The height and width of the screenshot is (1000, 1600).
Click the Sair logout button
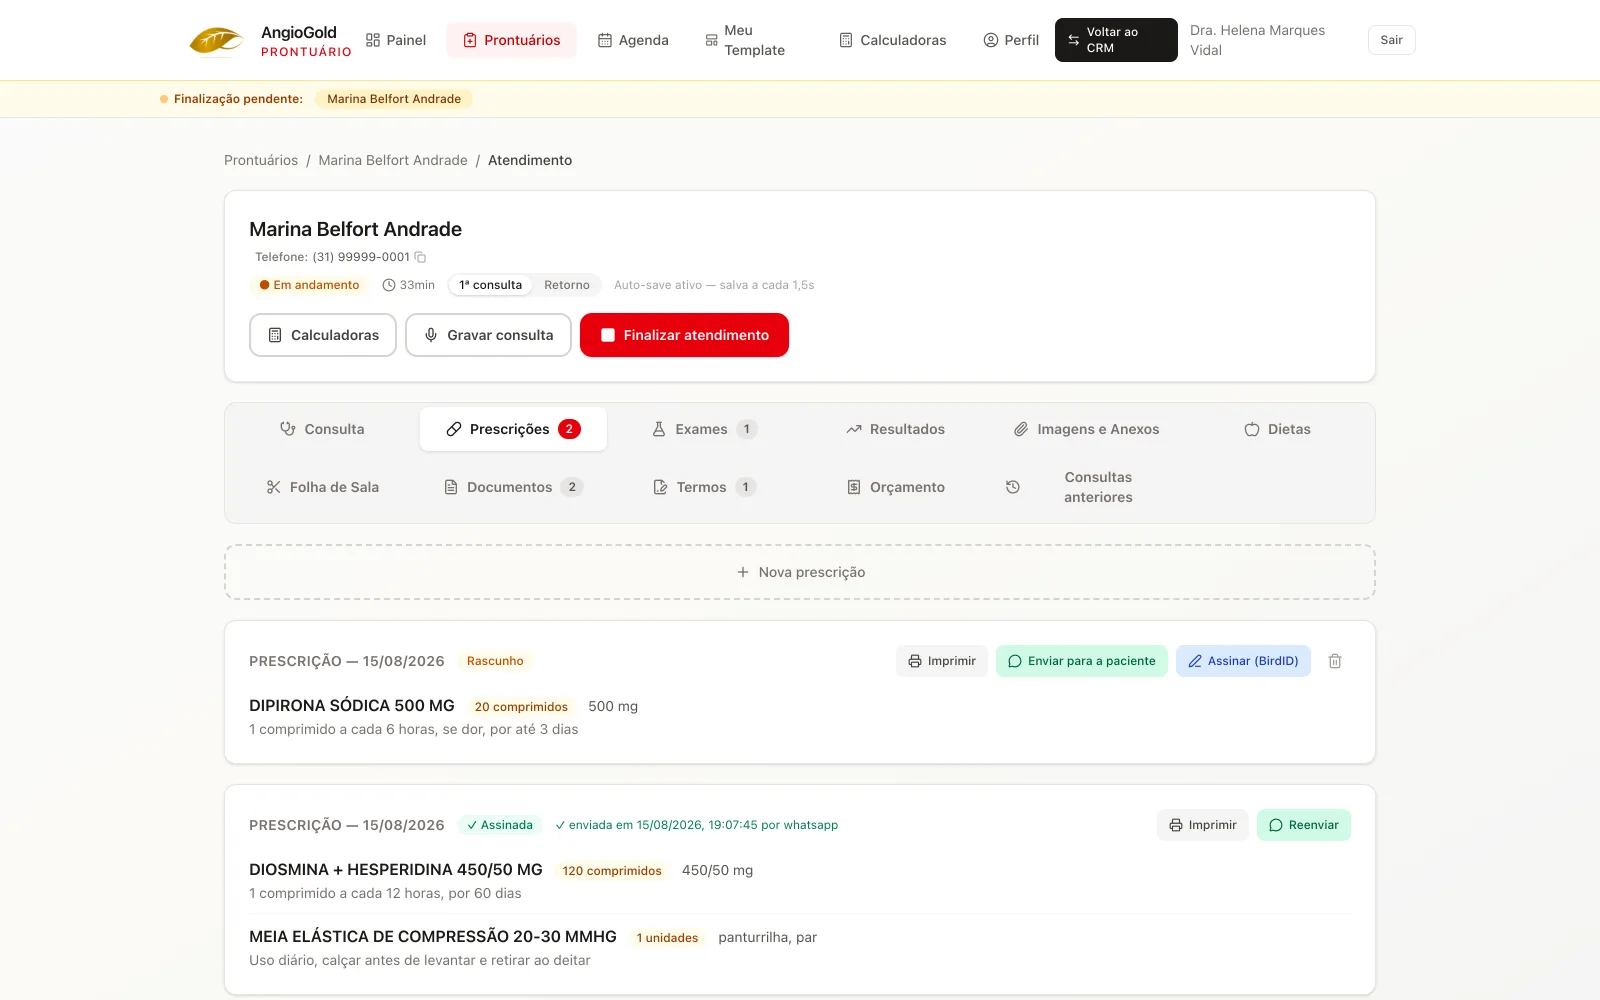click(1391, 40)
